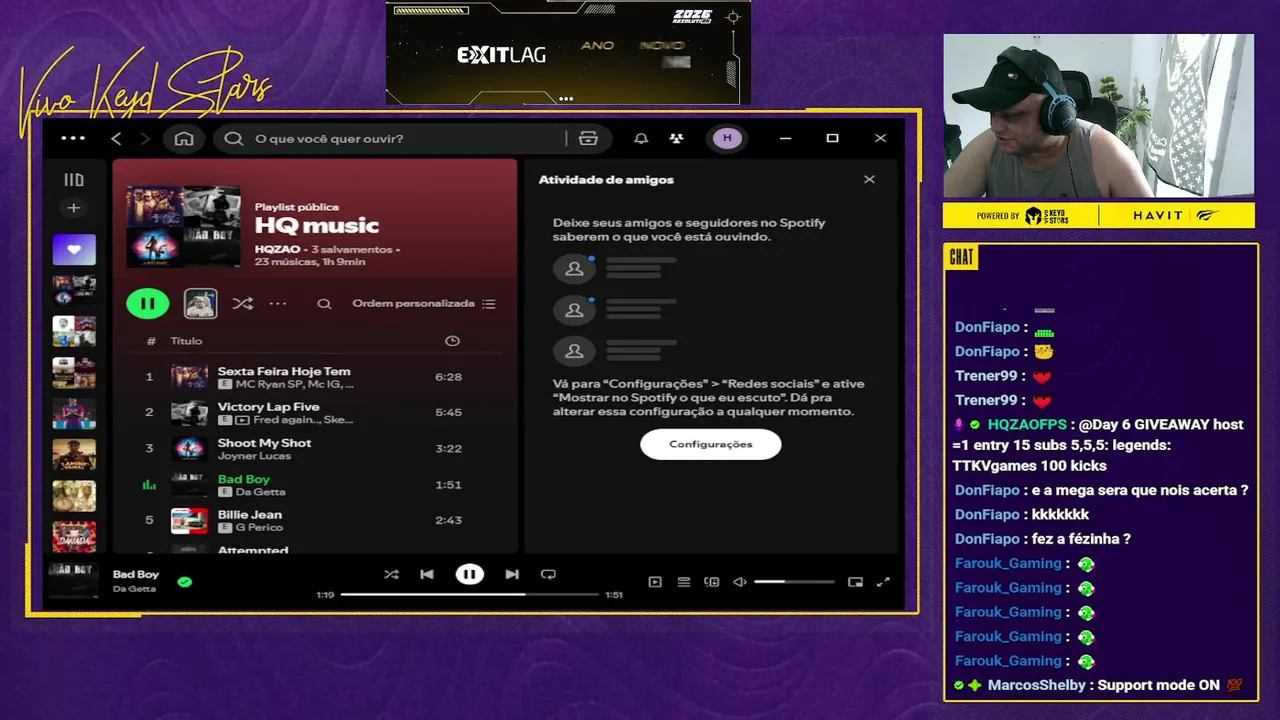Open artist link 'Joyner Lucas'
The image size is (1280, 720).
point(254,456)
